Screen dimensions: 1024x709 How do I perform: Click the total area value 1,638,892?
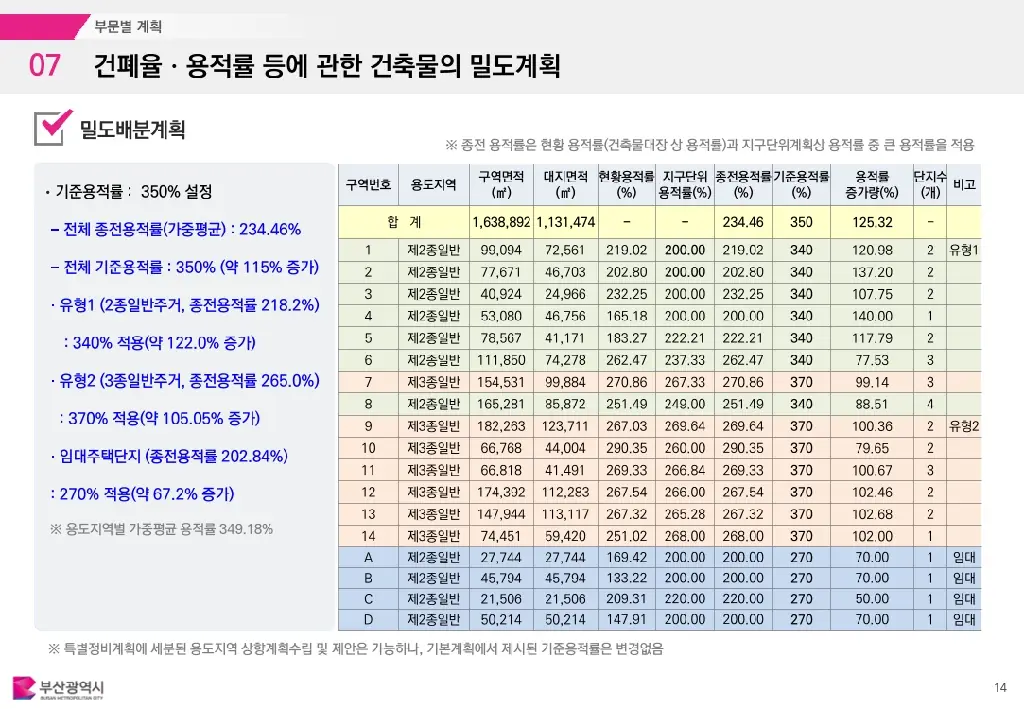(500, 221)
